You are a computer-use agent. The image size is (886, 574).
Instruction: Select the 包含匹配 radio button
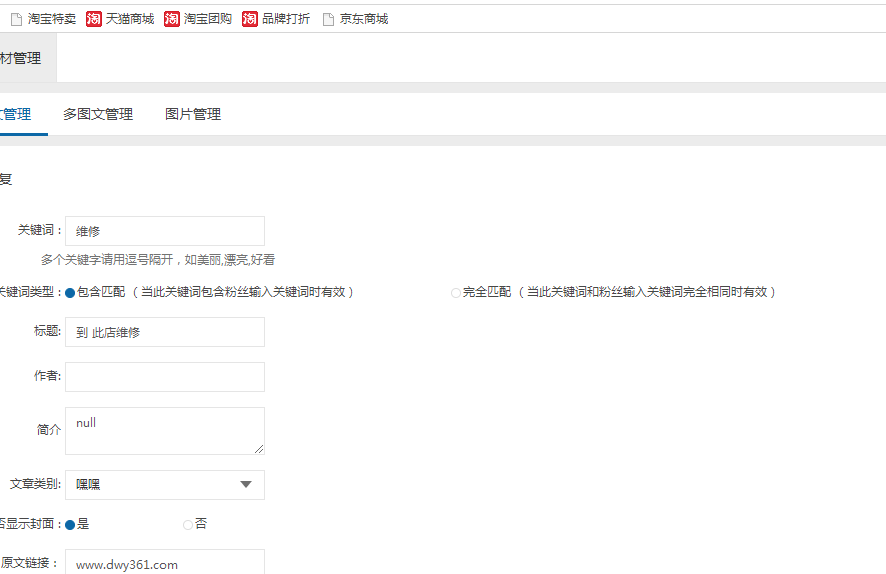[70, 293]
